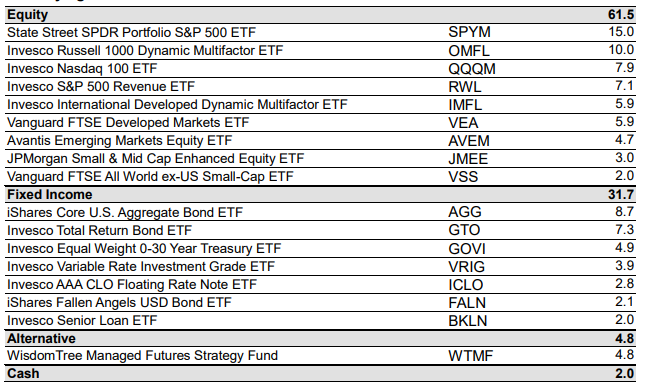
Task: Click the Cash row at the bottom
Action: click(320, 373)
